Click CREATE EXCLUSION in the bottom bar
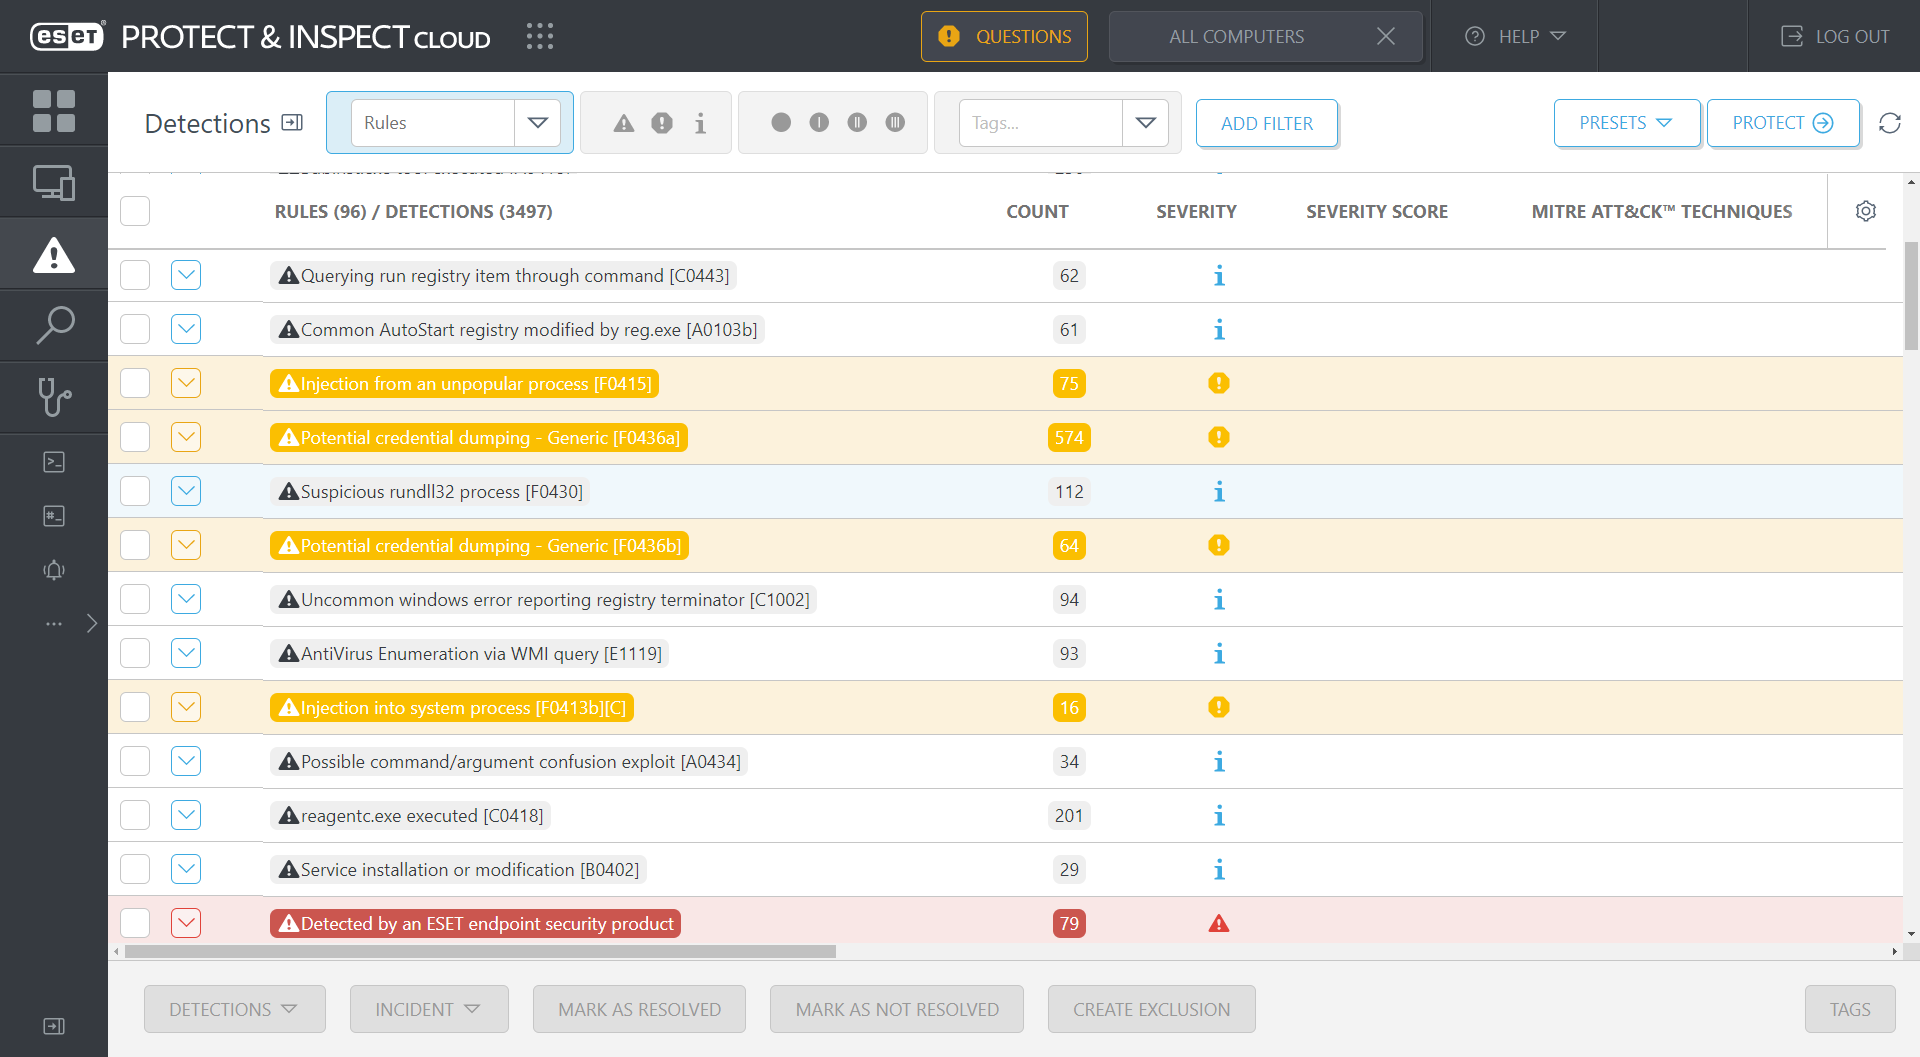 pyautogui.click(x=1151, y=1009)
